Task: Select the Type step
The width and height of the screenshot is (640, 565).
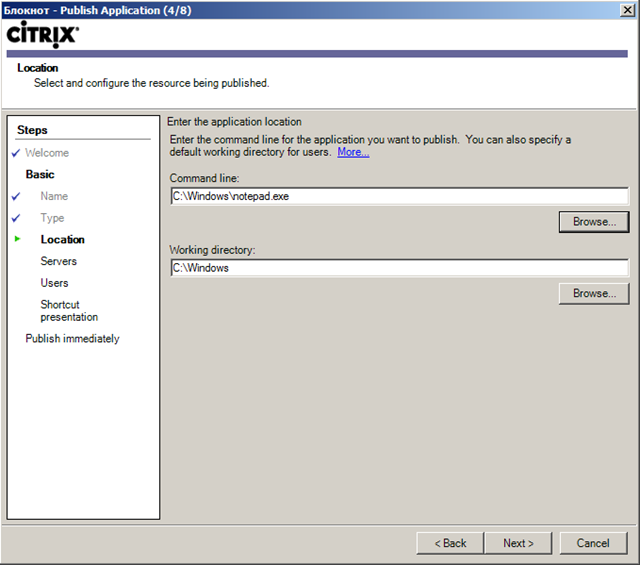Action: [52, 218]
